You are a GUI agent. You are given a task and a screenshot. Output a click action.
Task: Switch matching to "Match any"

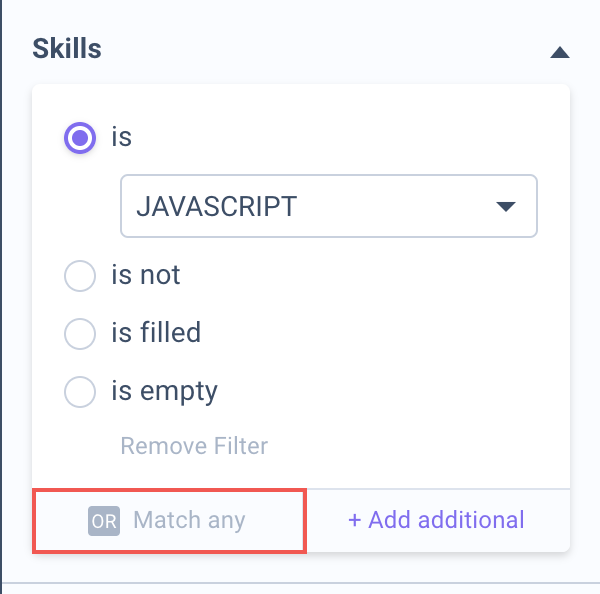(169, 520)
